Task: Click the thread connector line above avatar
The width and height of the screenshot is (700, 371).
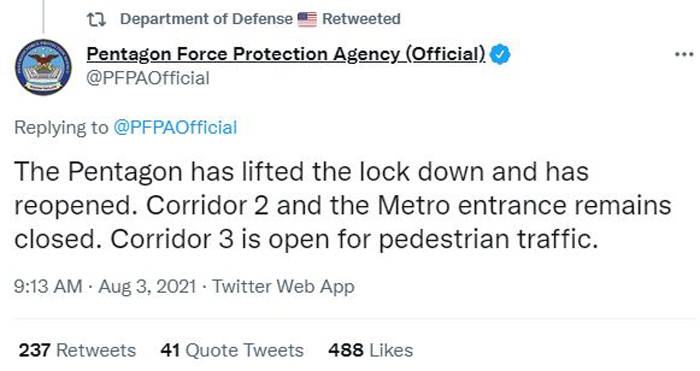Action: [43, 16]
